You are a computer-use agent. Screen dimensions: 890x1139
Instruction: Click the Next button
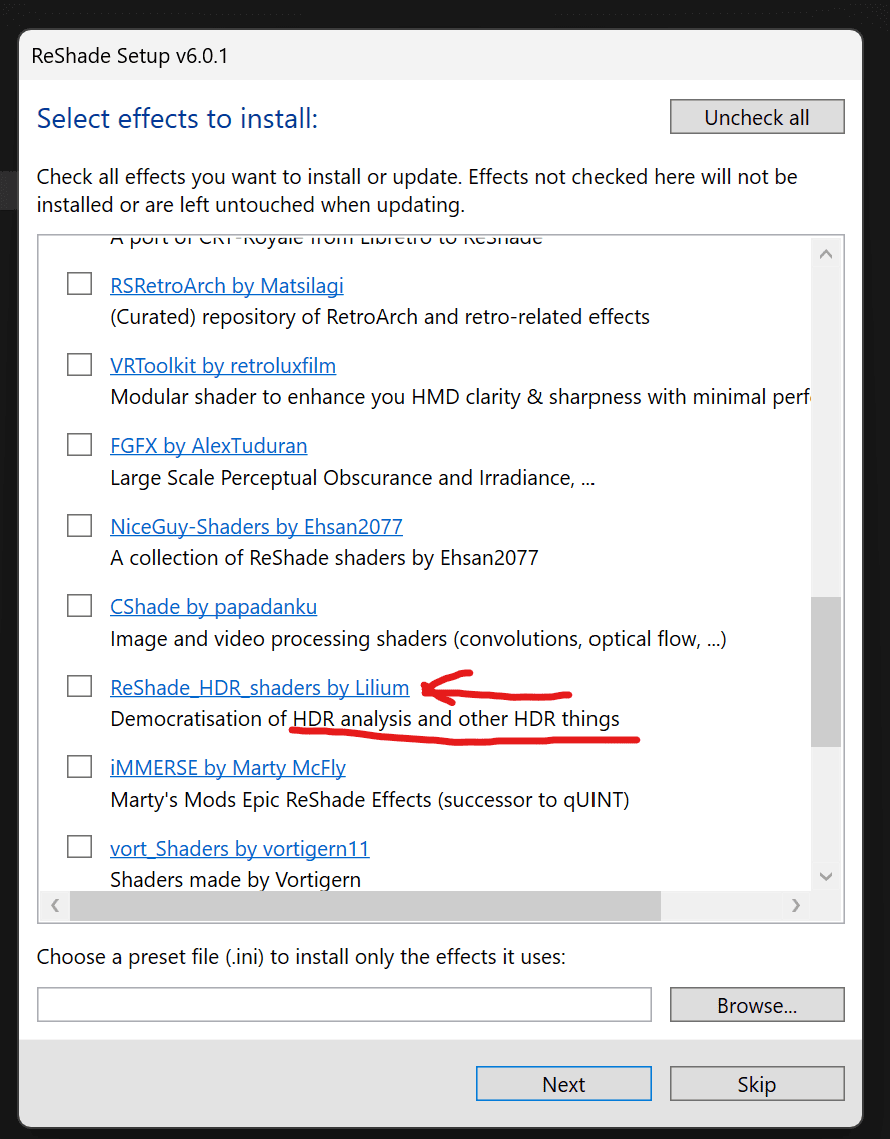(563, 1083)
